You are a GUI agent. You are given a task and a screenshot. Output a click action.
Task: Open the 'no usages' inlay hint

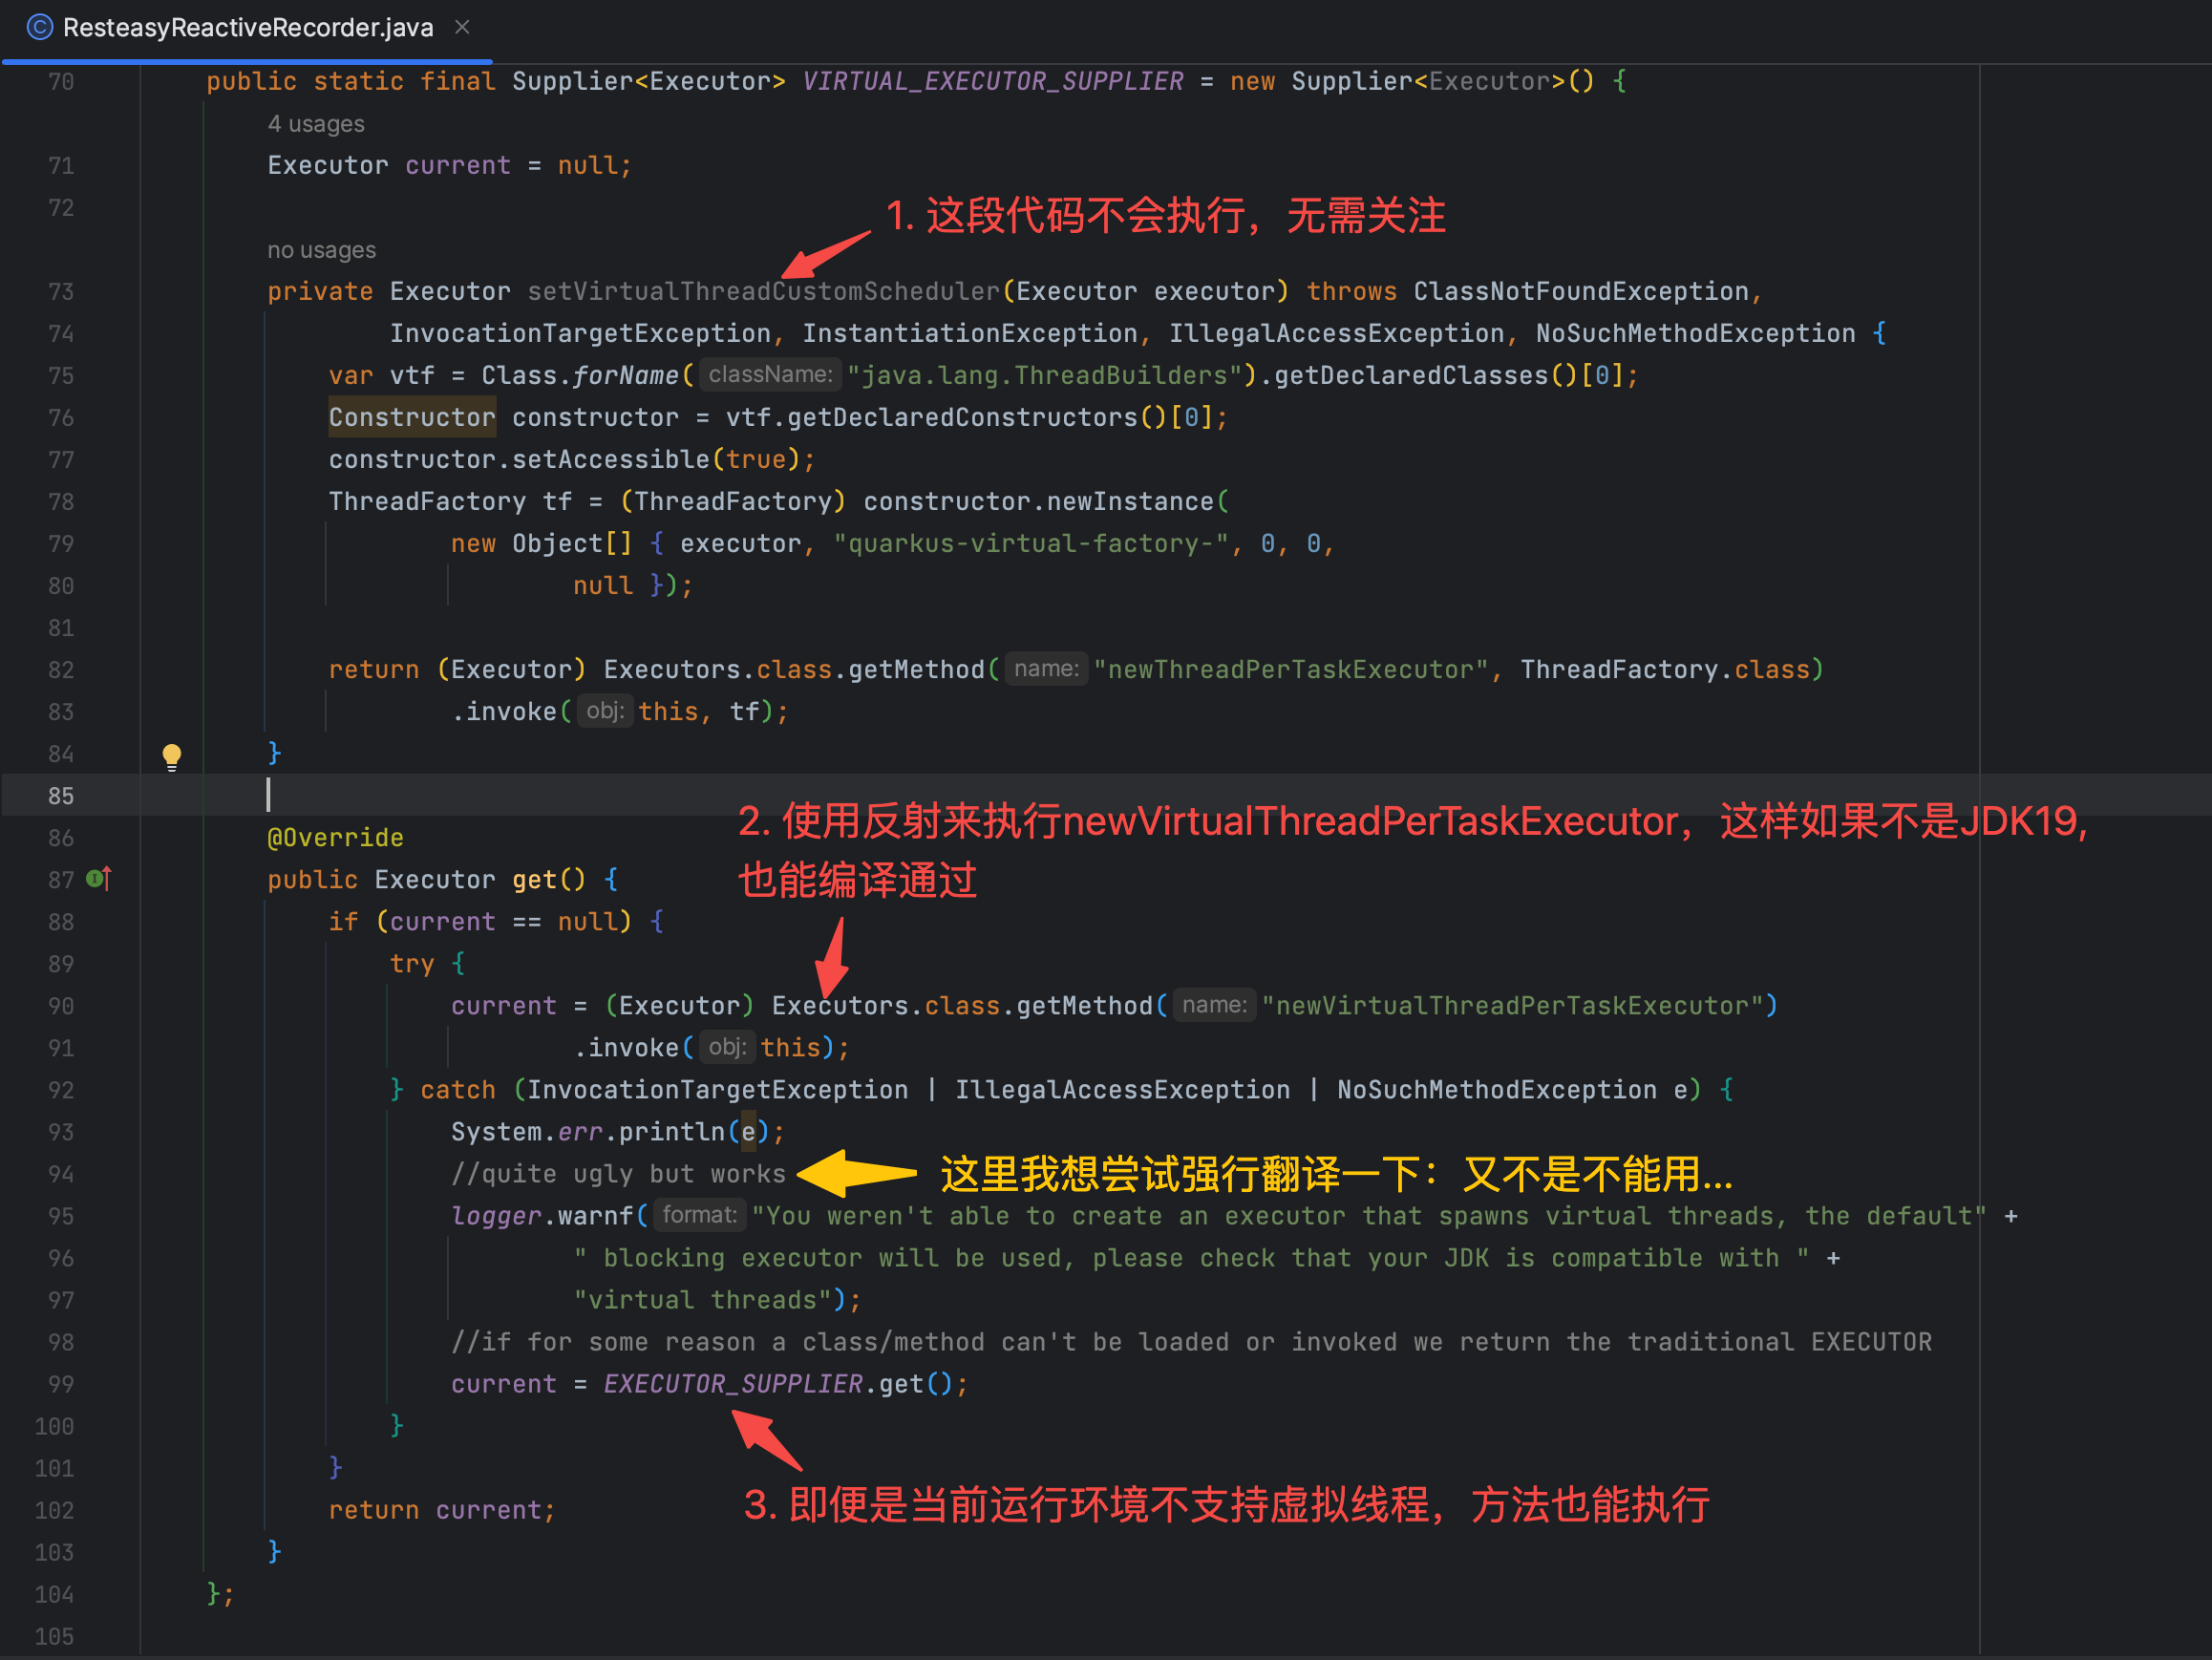[x=321, y=250]
